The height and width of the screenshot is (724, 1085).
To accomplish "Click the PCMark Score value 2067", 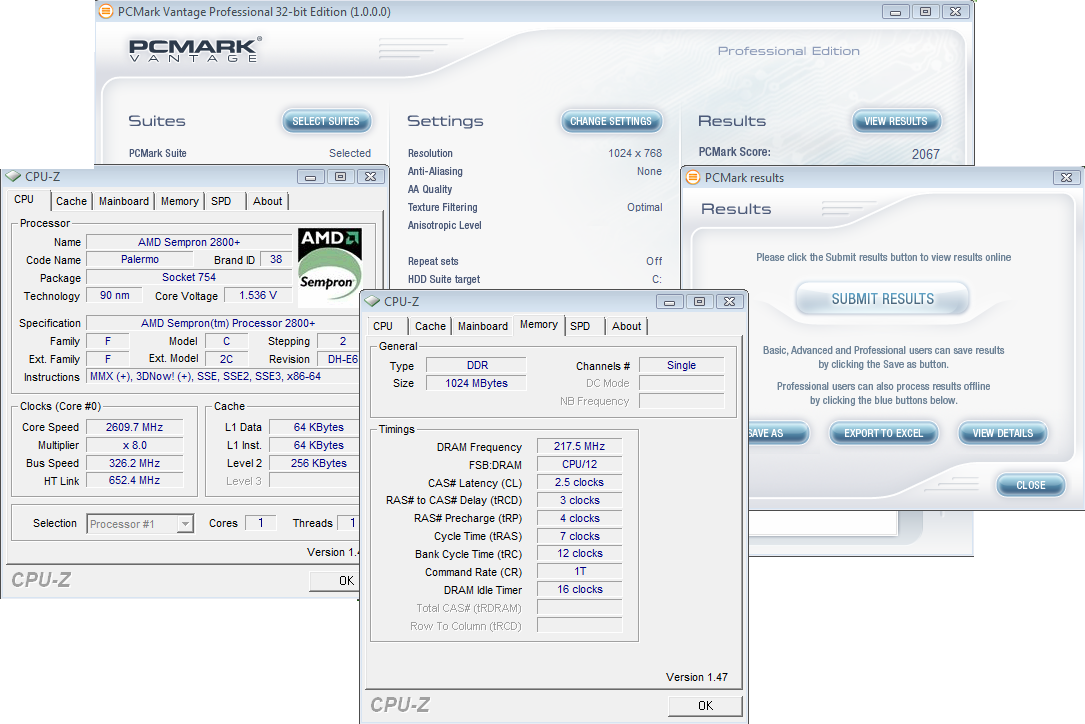I will click(925, 154).
